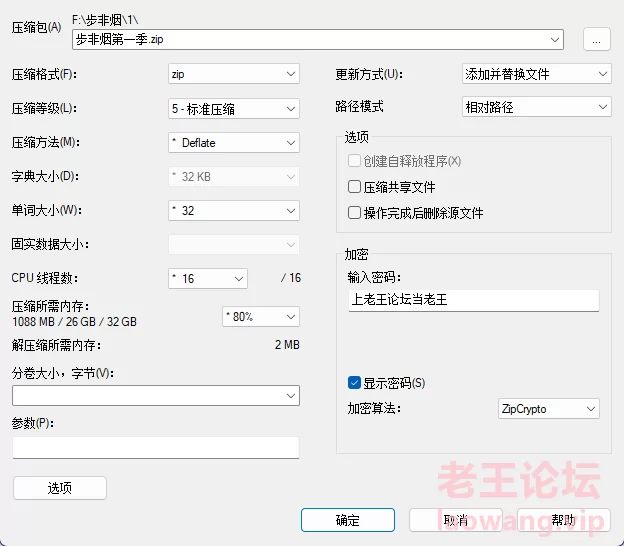Click the memory text 1088 MB / 26 GB / 32 GB
624x546 pixels.
(x=74, y=322)
